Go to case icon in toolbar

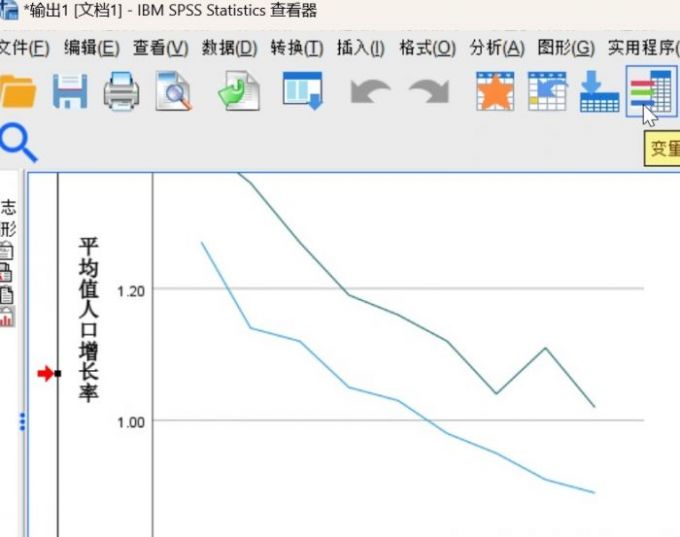[547, 91]
